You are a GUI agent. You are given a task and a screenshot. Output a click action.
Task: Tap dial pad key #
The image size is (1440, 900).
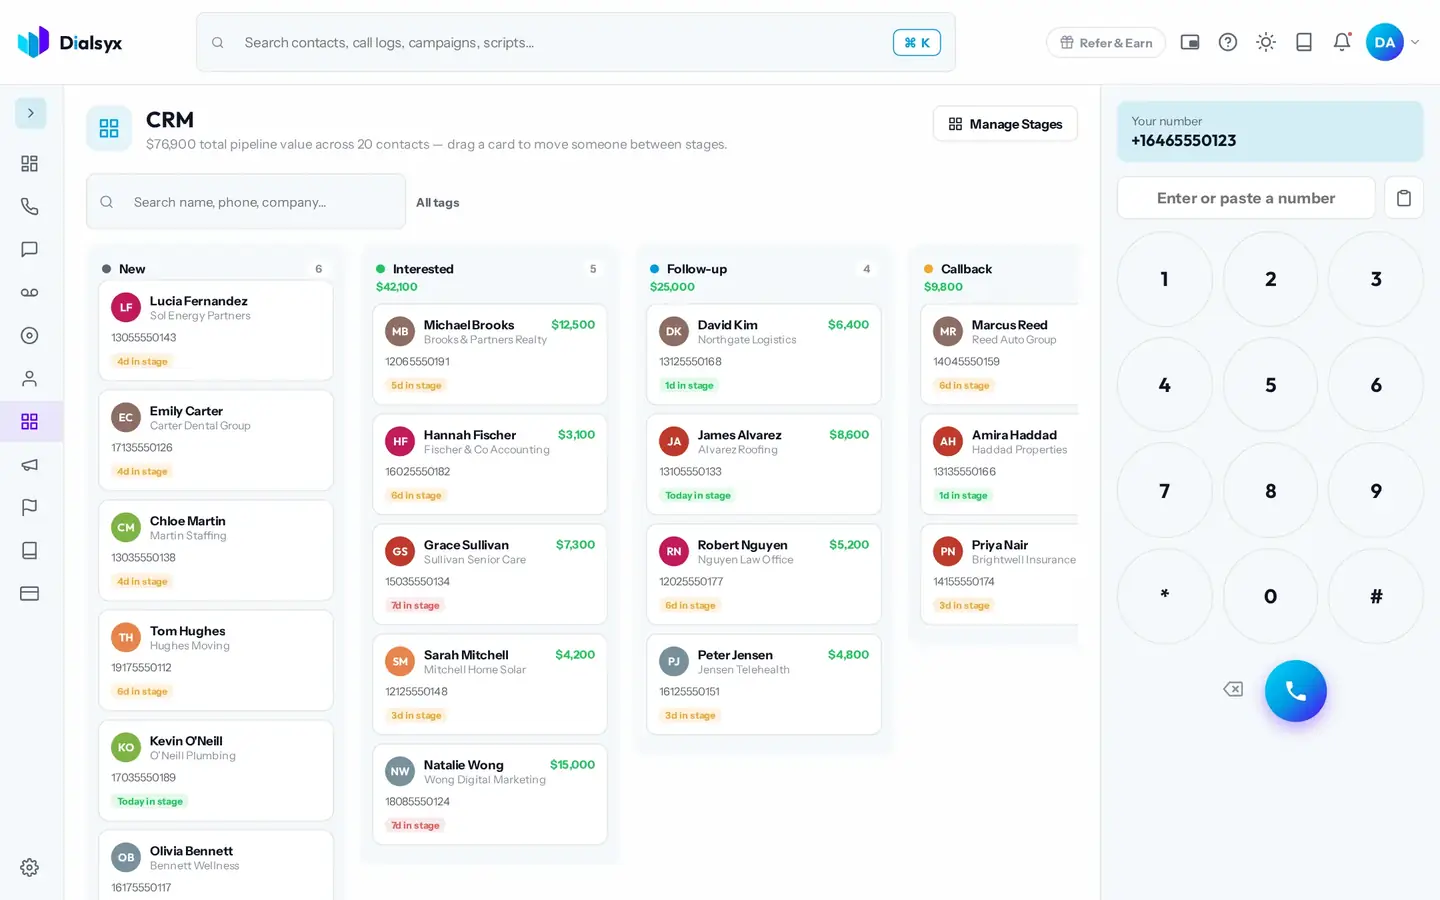[x=1376, y=596]
